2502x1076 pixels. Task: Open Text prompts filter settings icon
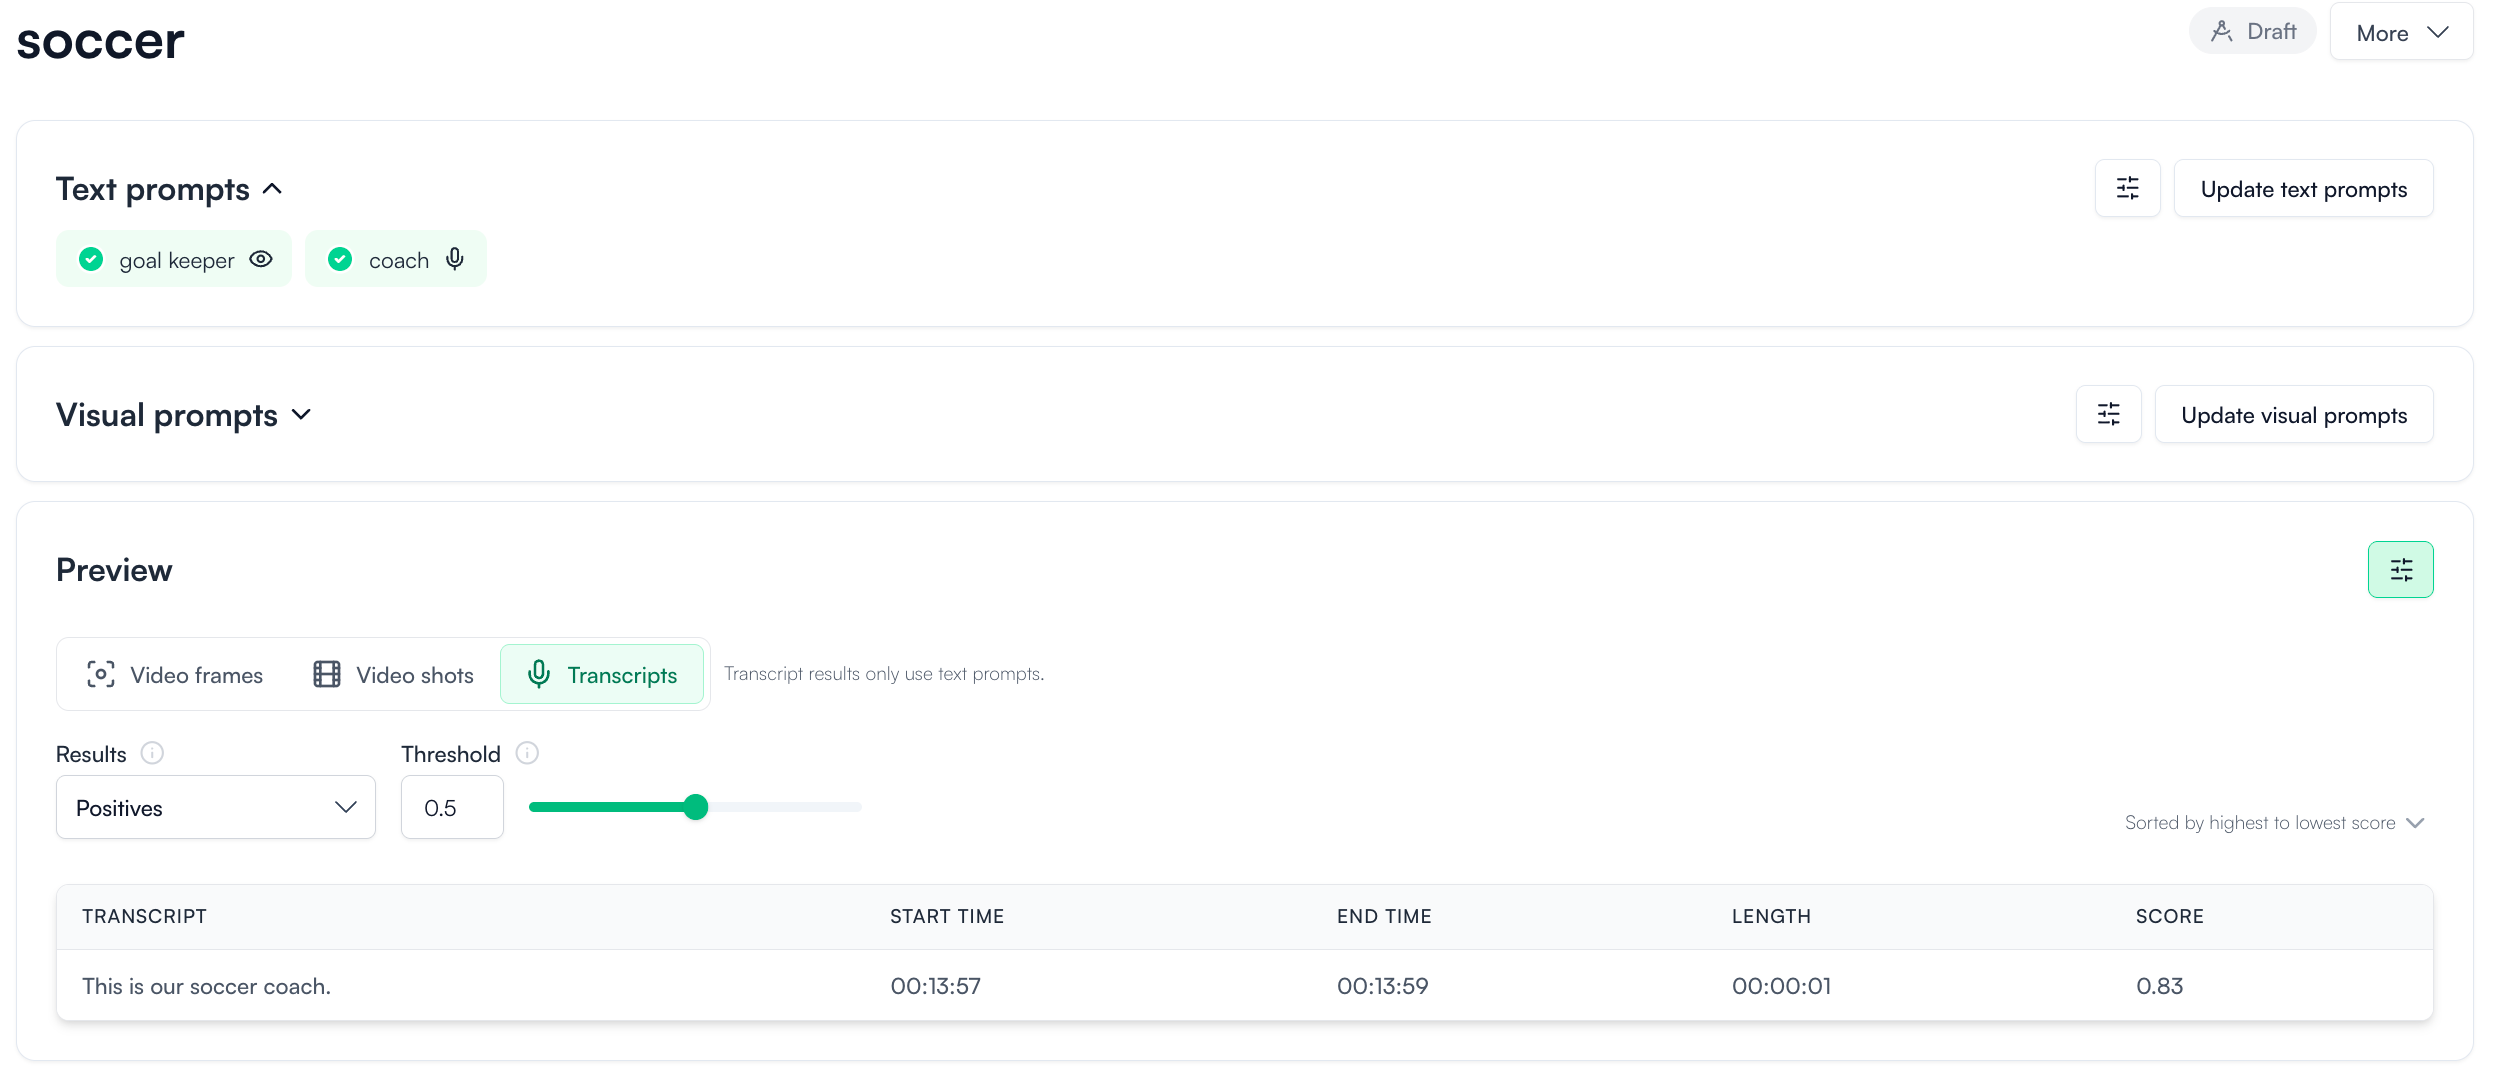pos(2127,189)
